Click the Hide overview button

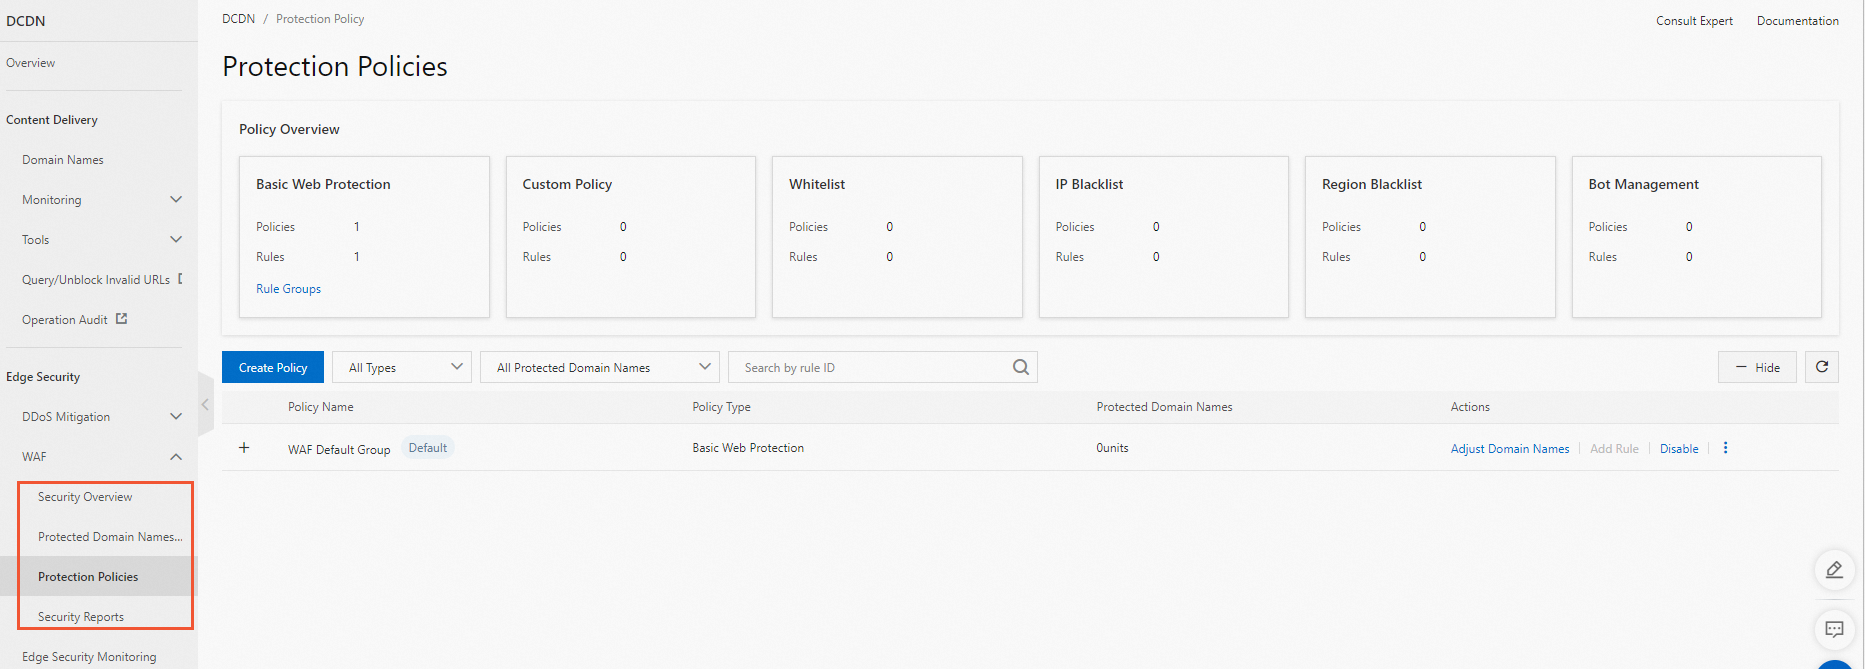1757,367
